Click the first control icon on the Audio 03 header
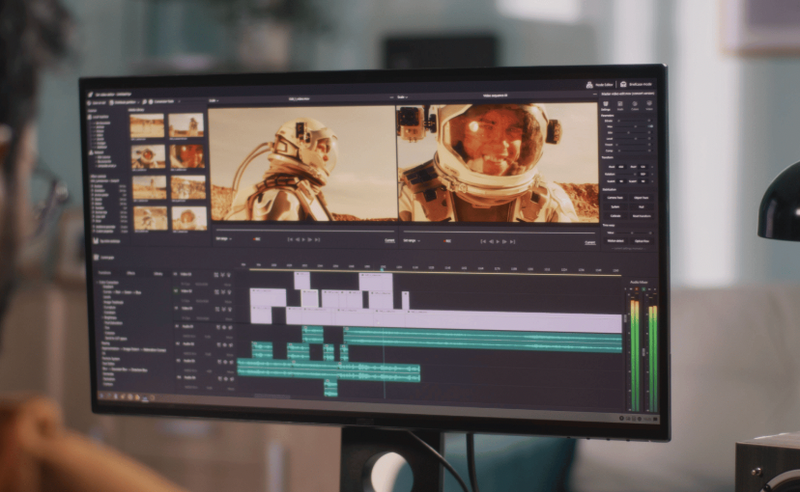This screenshot has width=800, height=492. coord(219,362)
